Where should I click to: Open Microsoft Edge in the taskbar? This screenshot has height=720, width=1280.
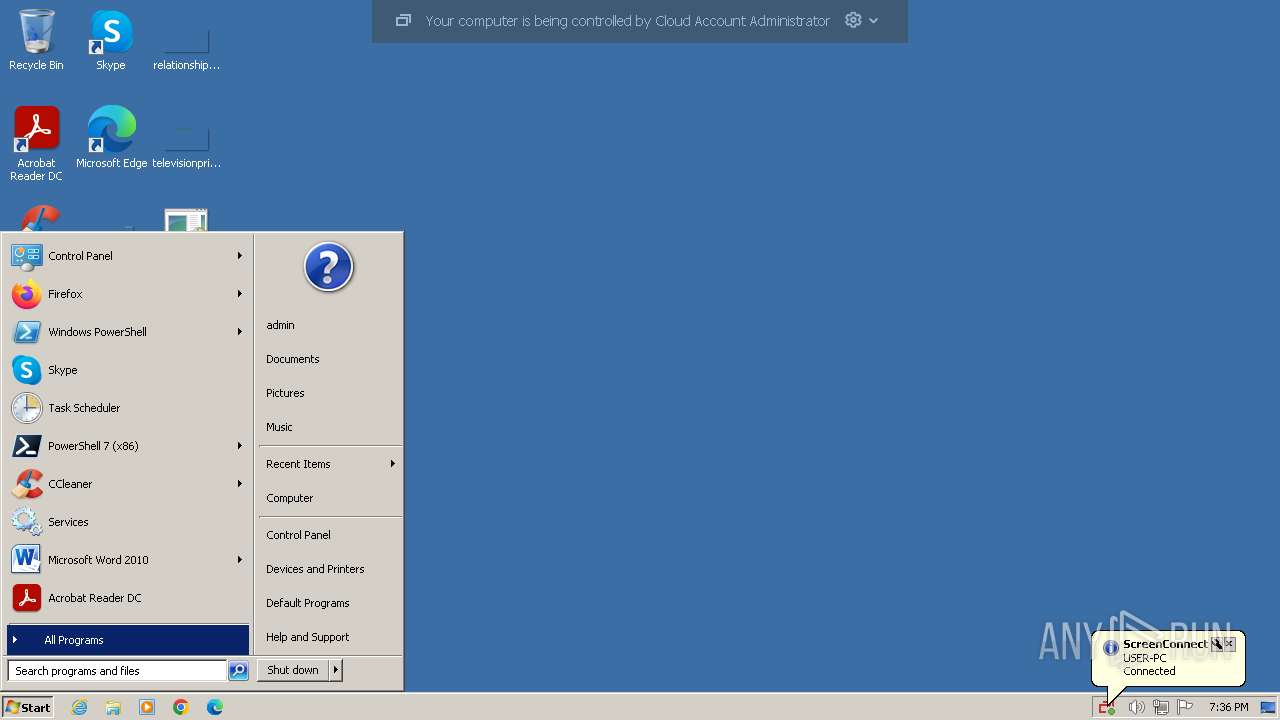click(x=215, y=707)
